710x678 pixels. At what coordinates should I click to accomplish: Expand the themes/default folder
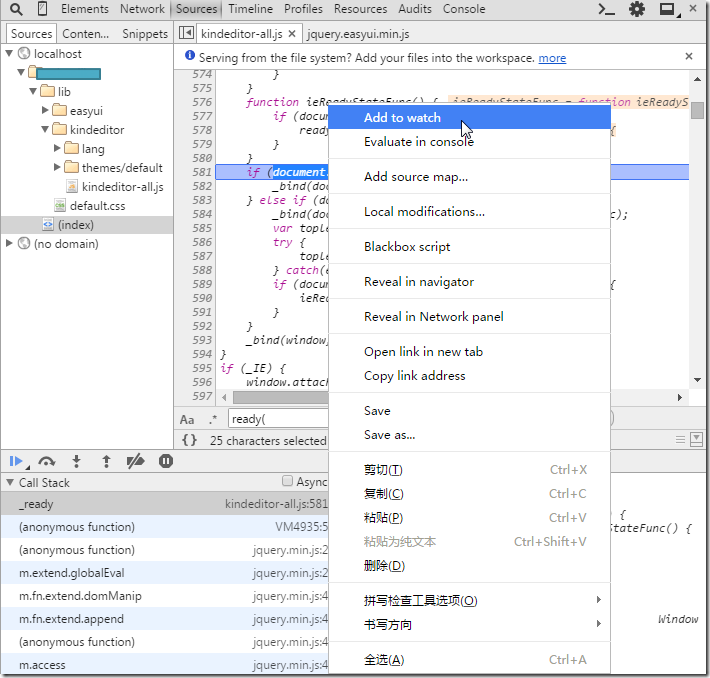pos(57,167)
